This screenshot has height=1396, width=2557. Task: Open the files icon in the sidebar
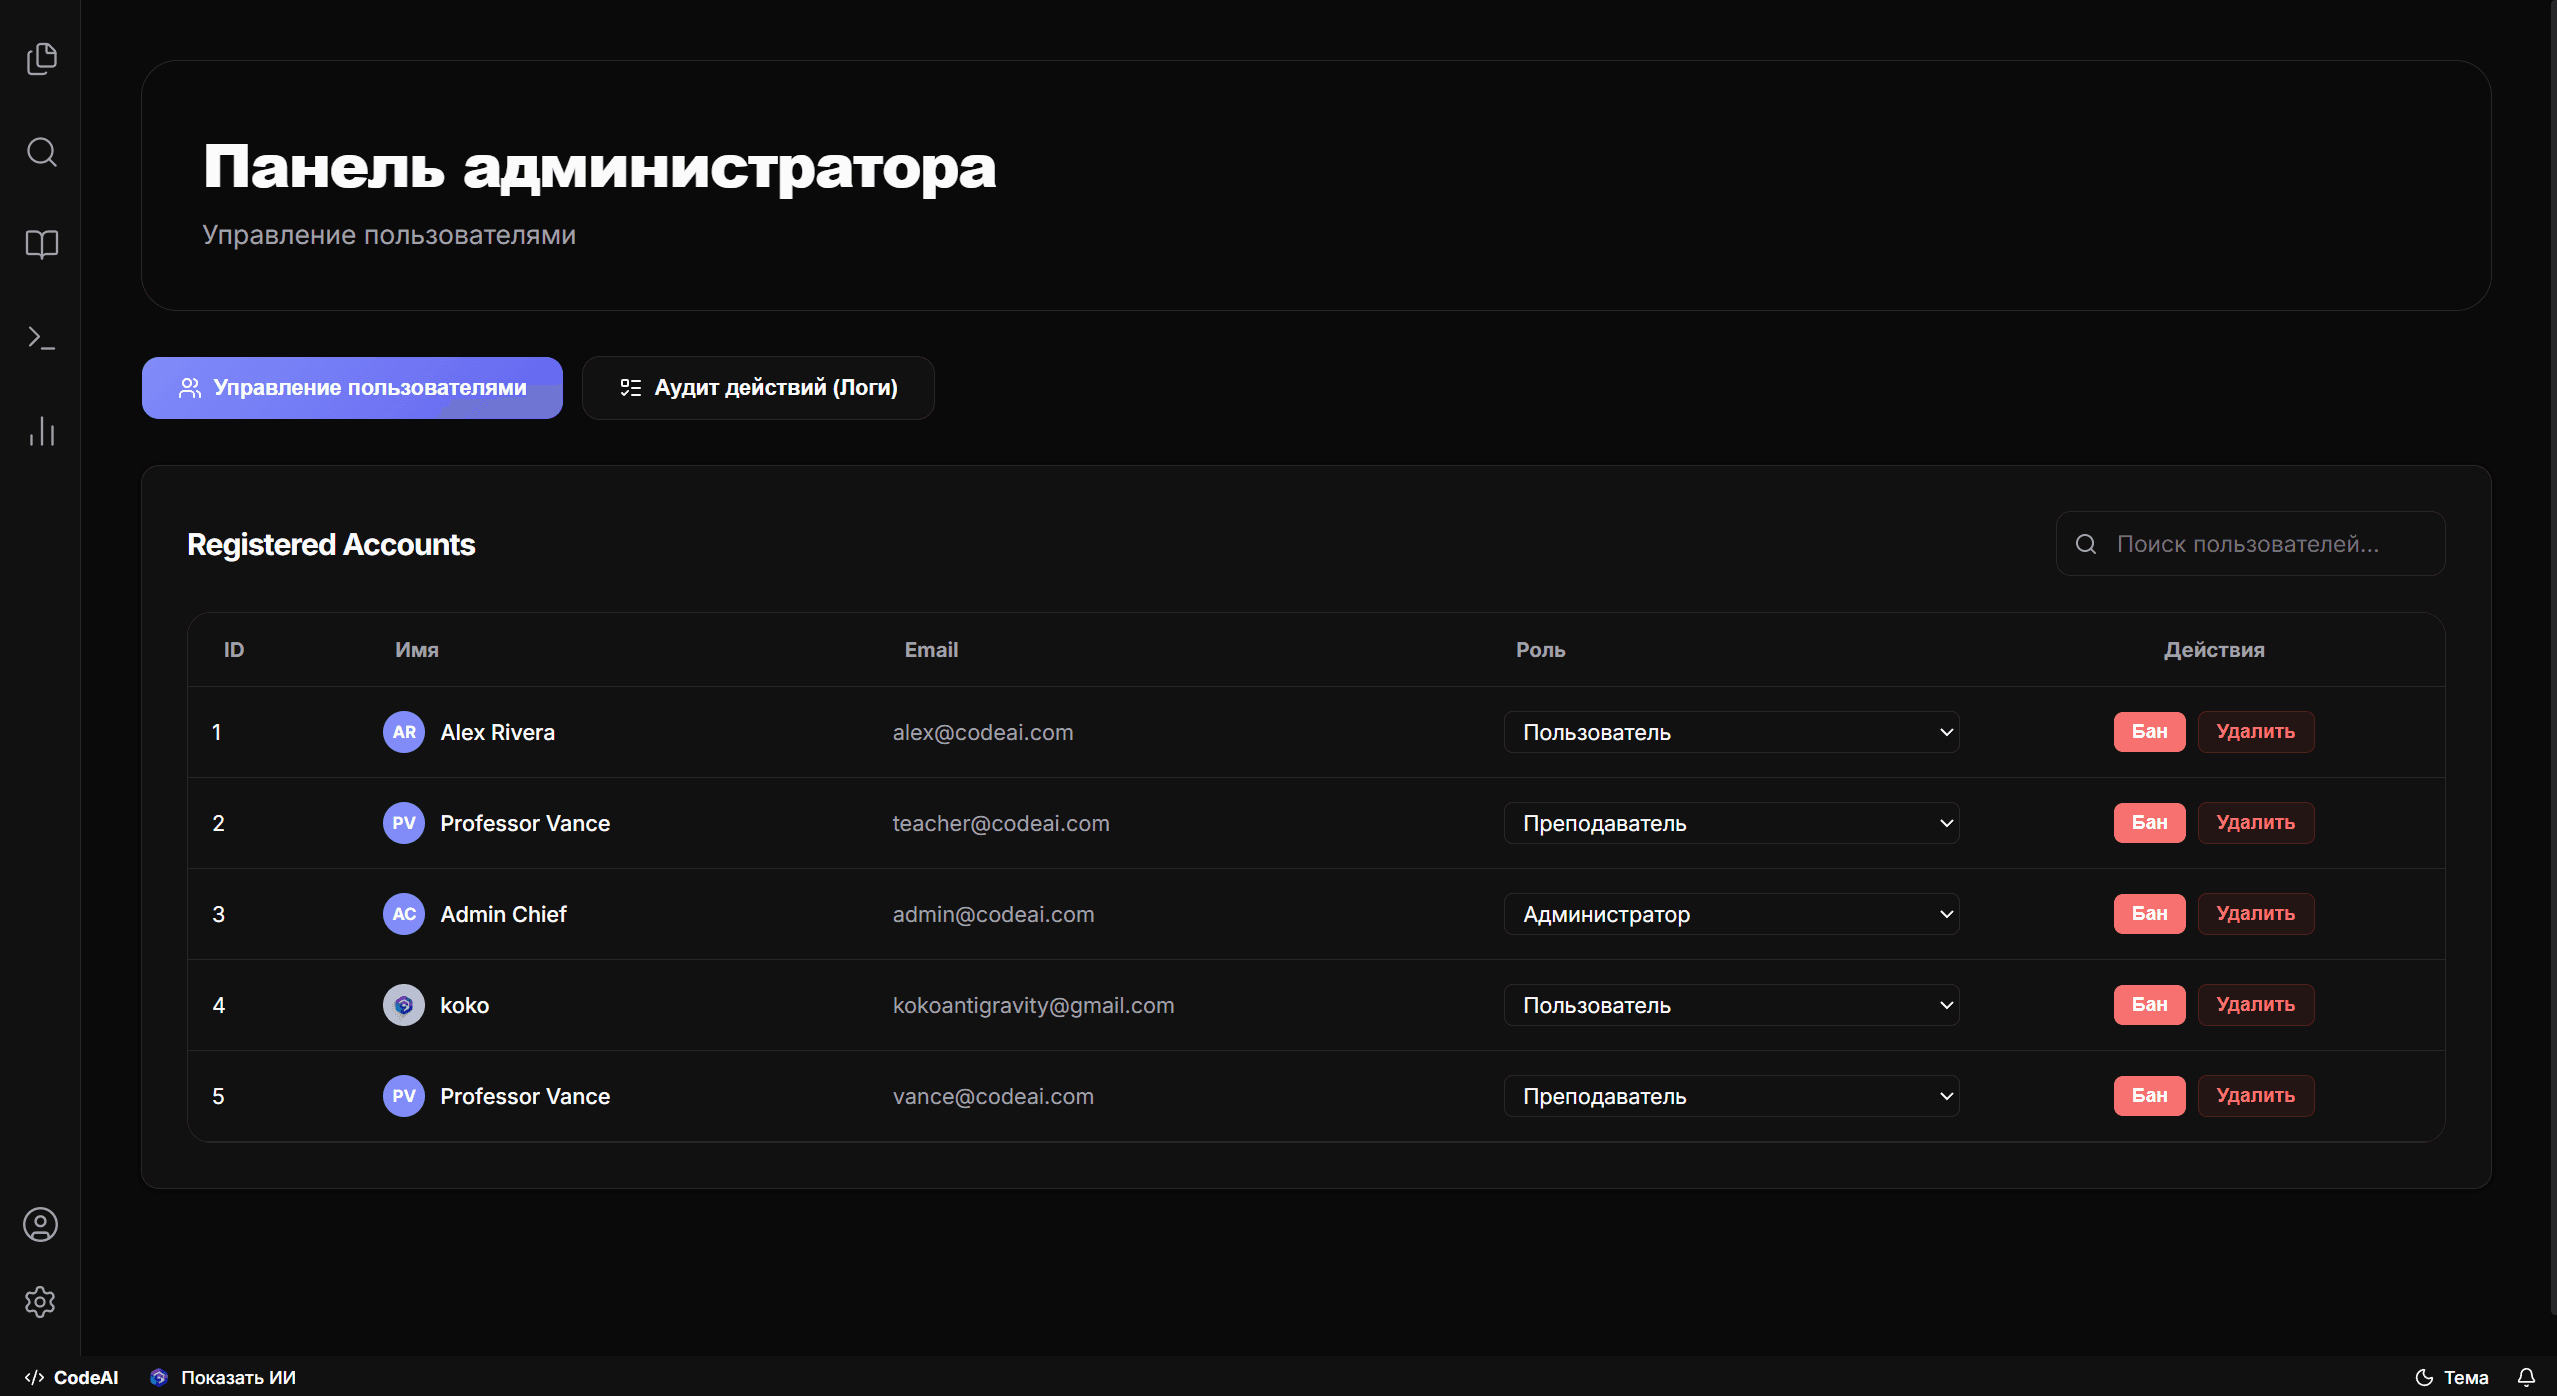point(41,59)
